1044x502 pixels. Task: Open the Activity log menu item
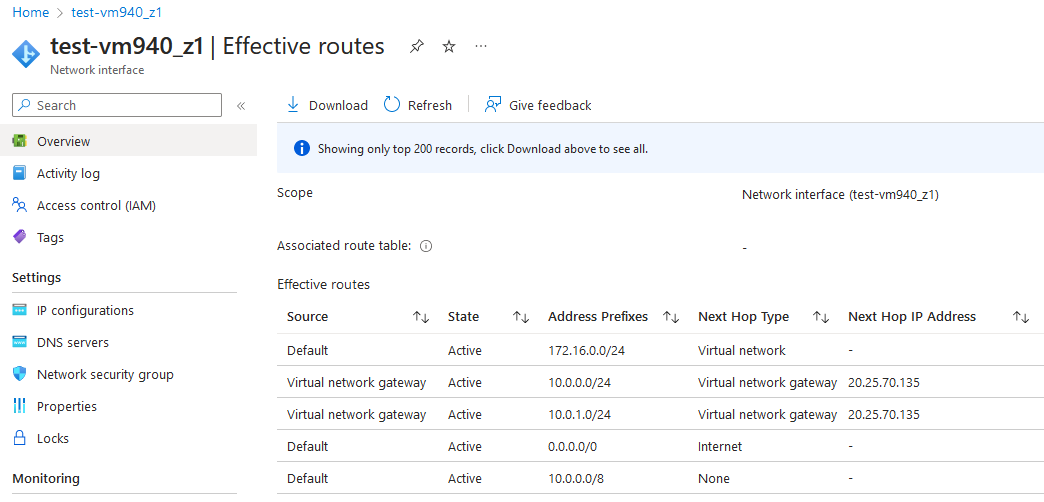pos(68,173)
